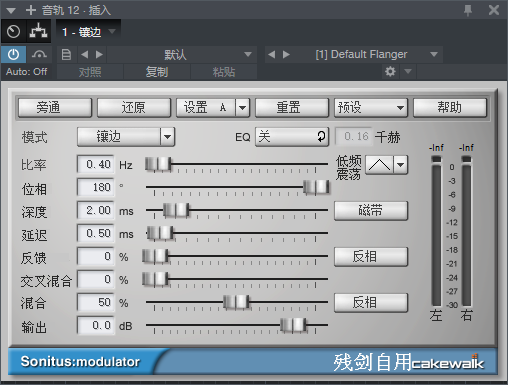Viewport: 508px width, 385px height.
Task: Click the 延迟 delay slider handle
Action: pos(160,233)
